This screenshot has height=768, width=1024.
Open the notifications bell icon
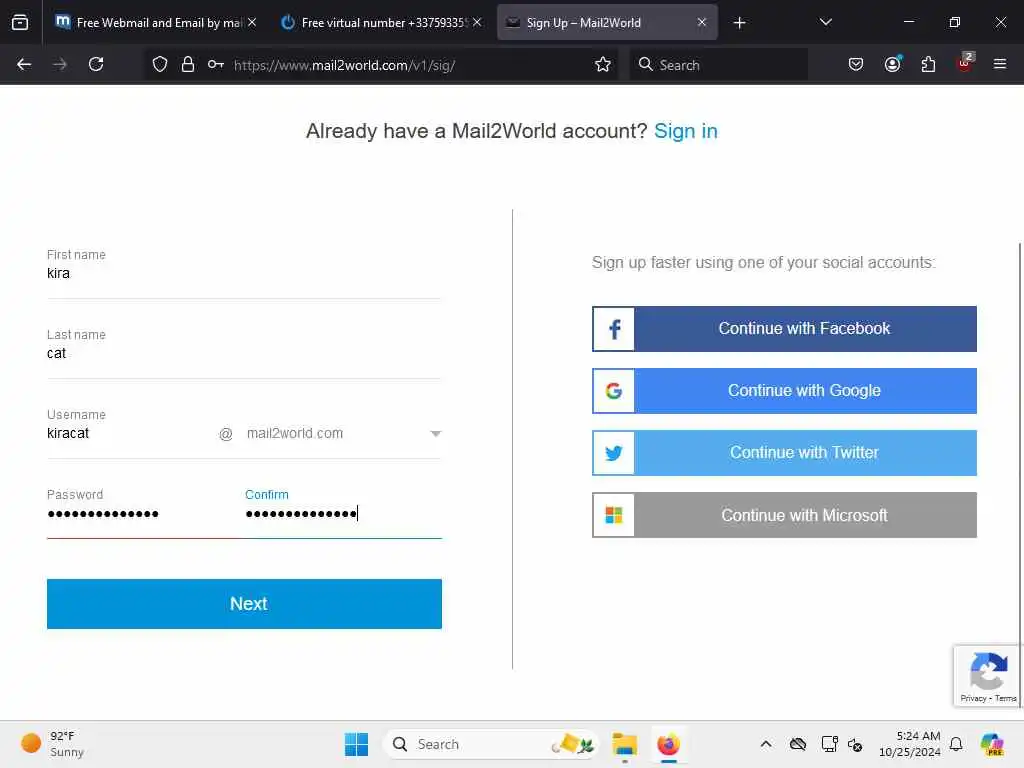[x=956, y=744]
